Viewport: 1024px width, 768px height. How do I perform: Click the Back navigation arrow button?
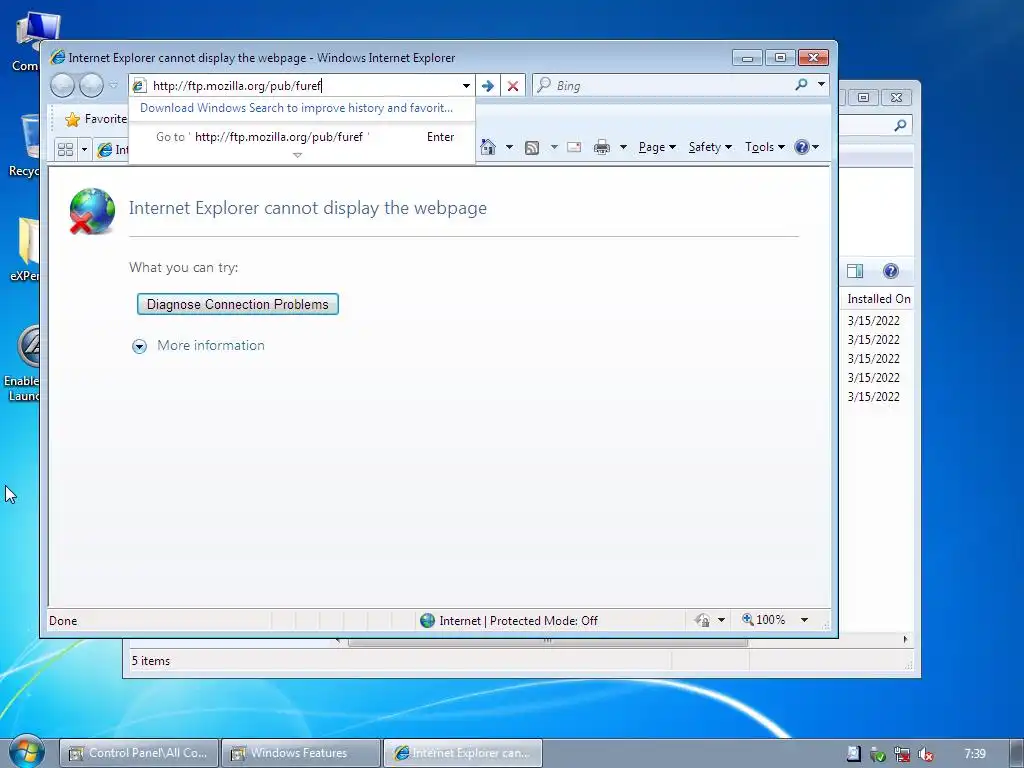point(62,86)
